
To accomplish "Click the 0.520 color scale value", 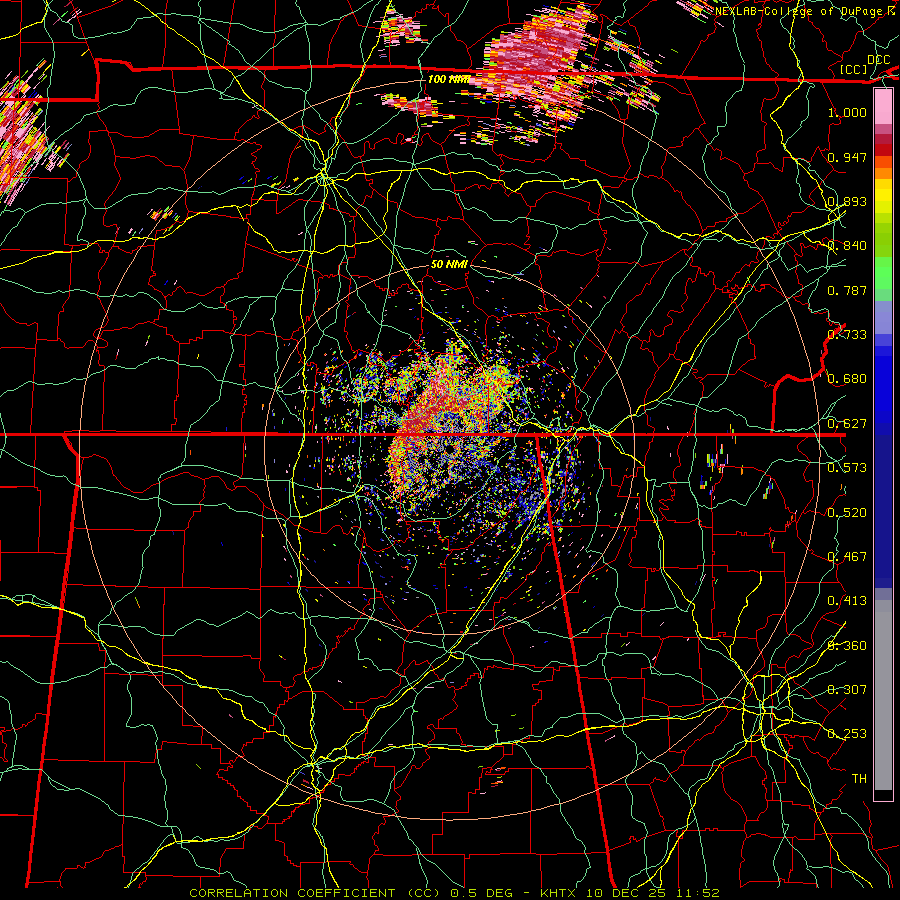I will [847, 513].
